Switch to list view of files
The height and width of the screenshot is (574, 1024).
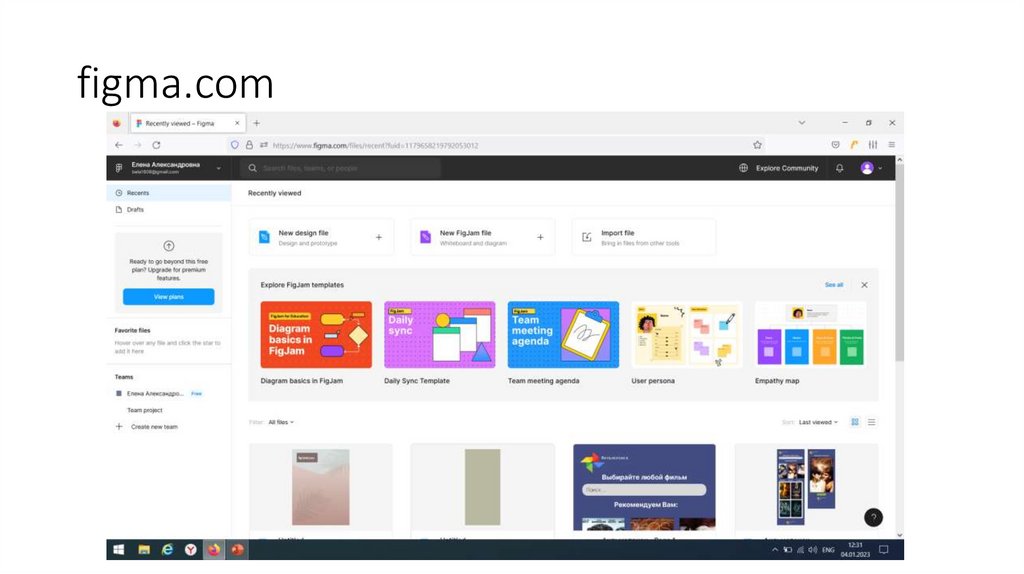pos(871,422)
